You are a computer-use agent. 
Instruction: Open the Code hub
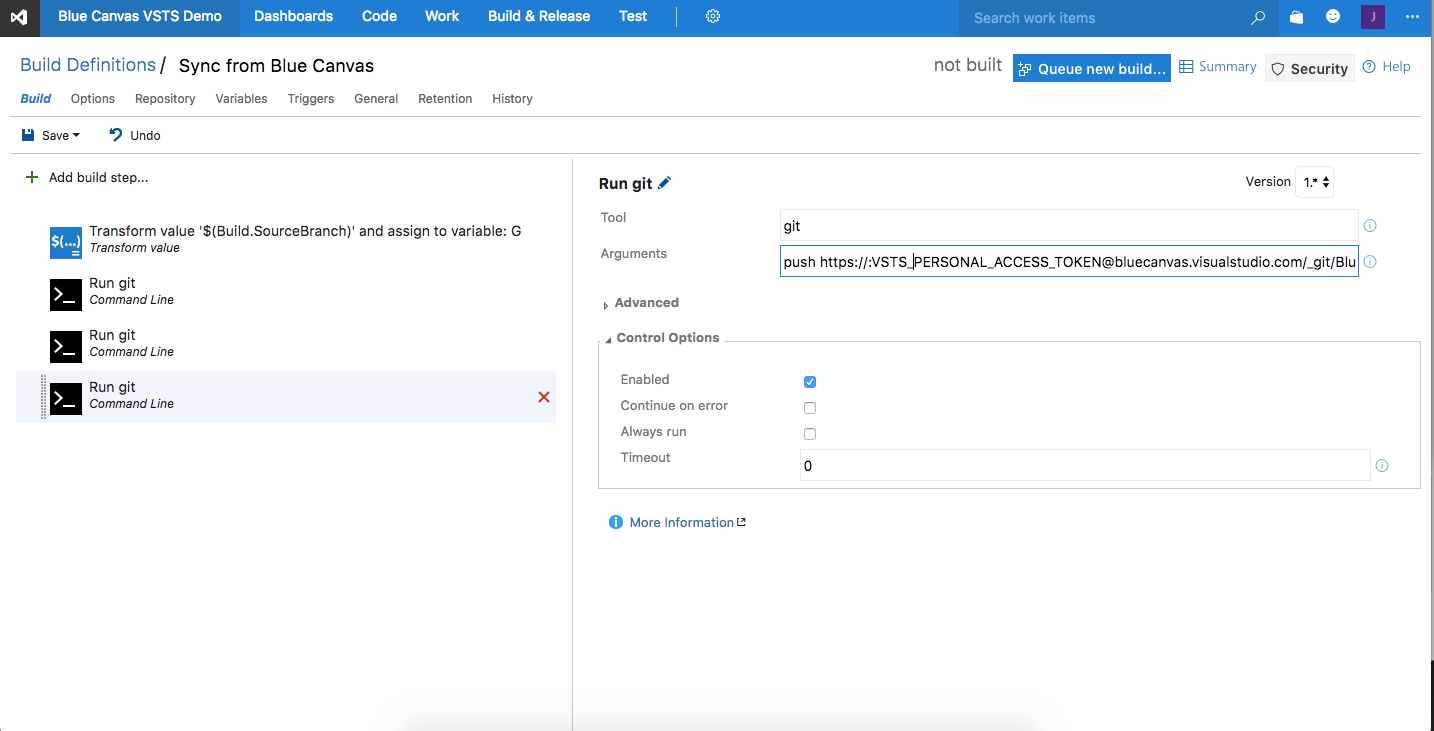pos(379,16)
